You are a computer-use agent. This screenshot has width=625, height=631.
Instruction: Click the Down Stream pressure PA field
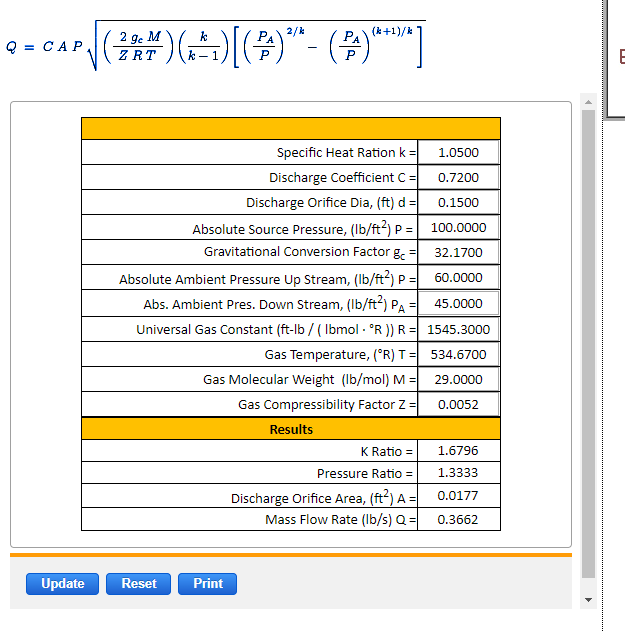click(x=458, y=303)
